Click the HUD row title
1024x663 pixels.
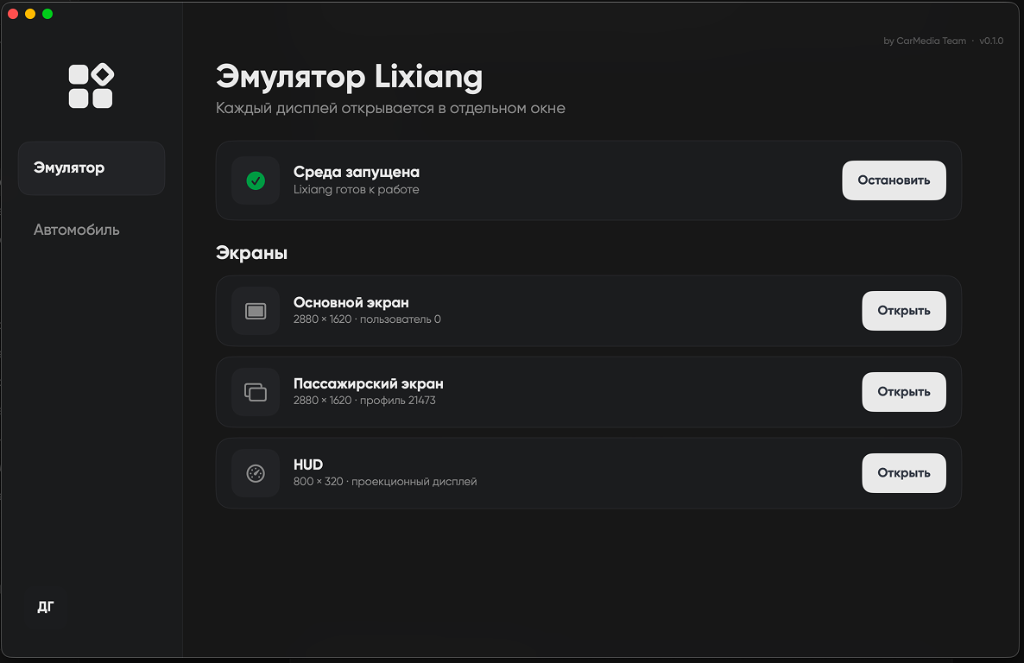[308, 464]
